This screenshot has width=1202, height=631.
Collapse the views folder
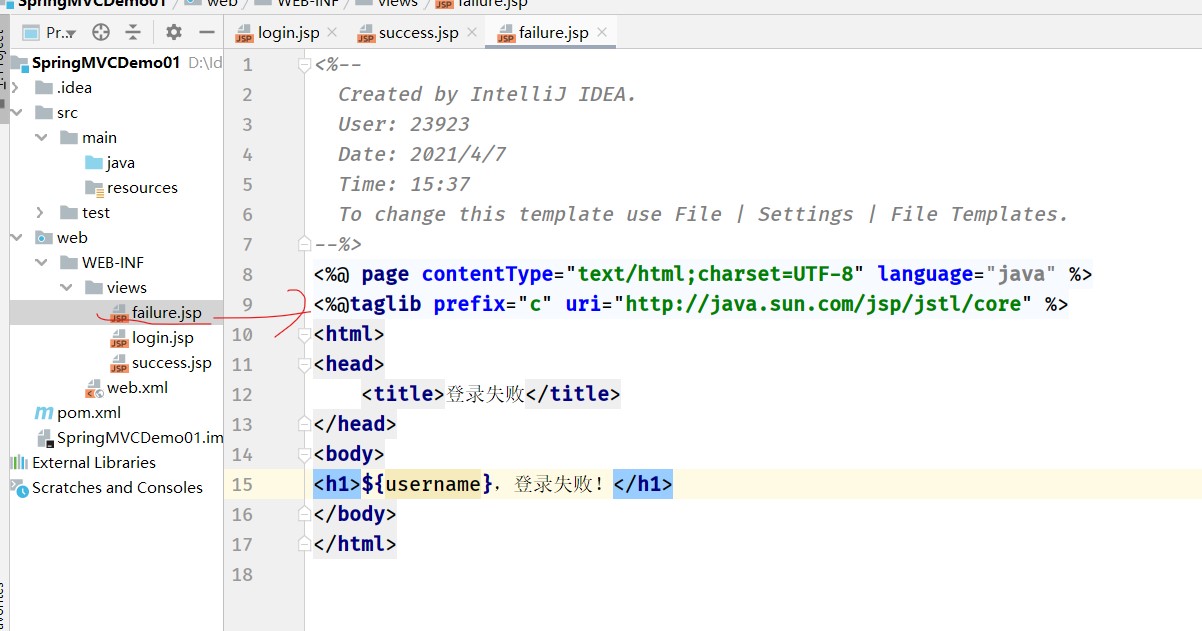click(66, 287)
